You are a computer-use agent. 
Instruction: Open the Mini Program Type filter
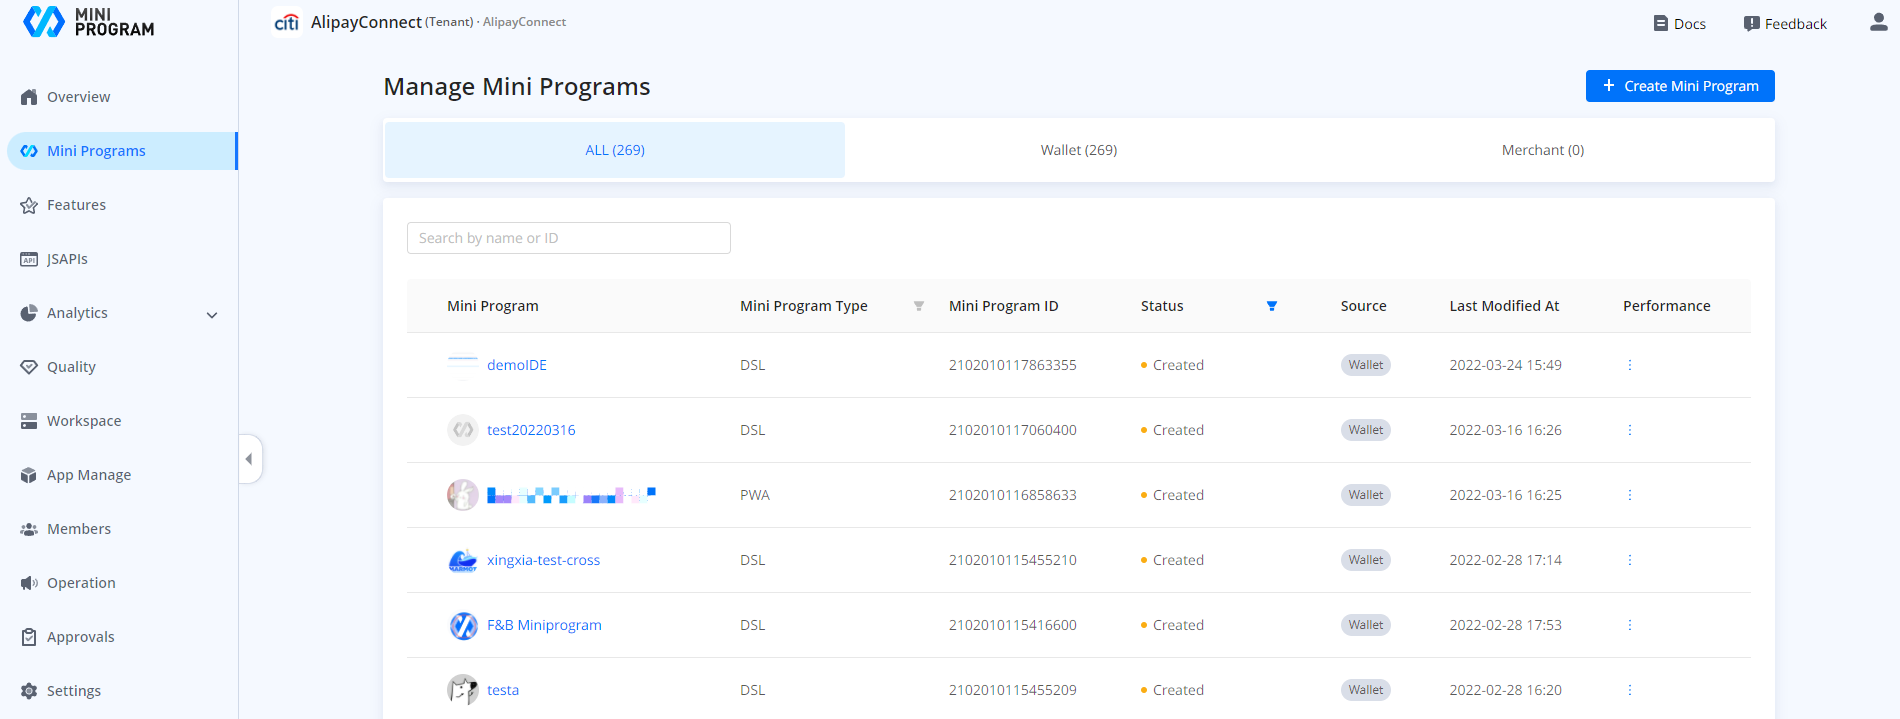coord(918,306)
